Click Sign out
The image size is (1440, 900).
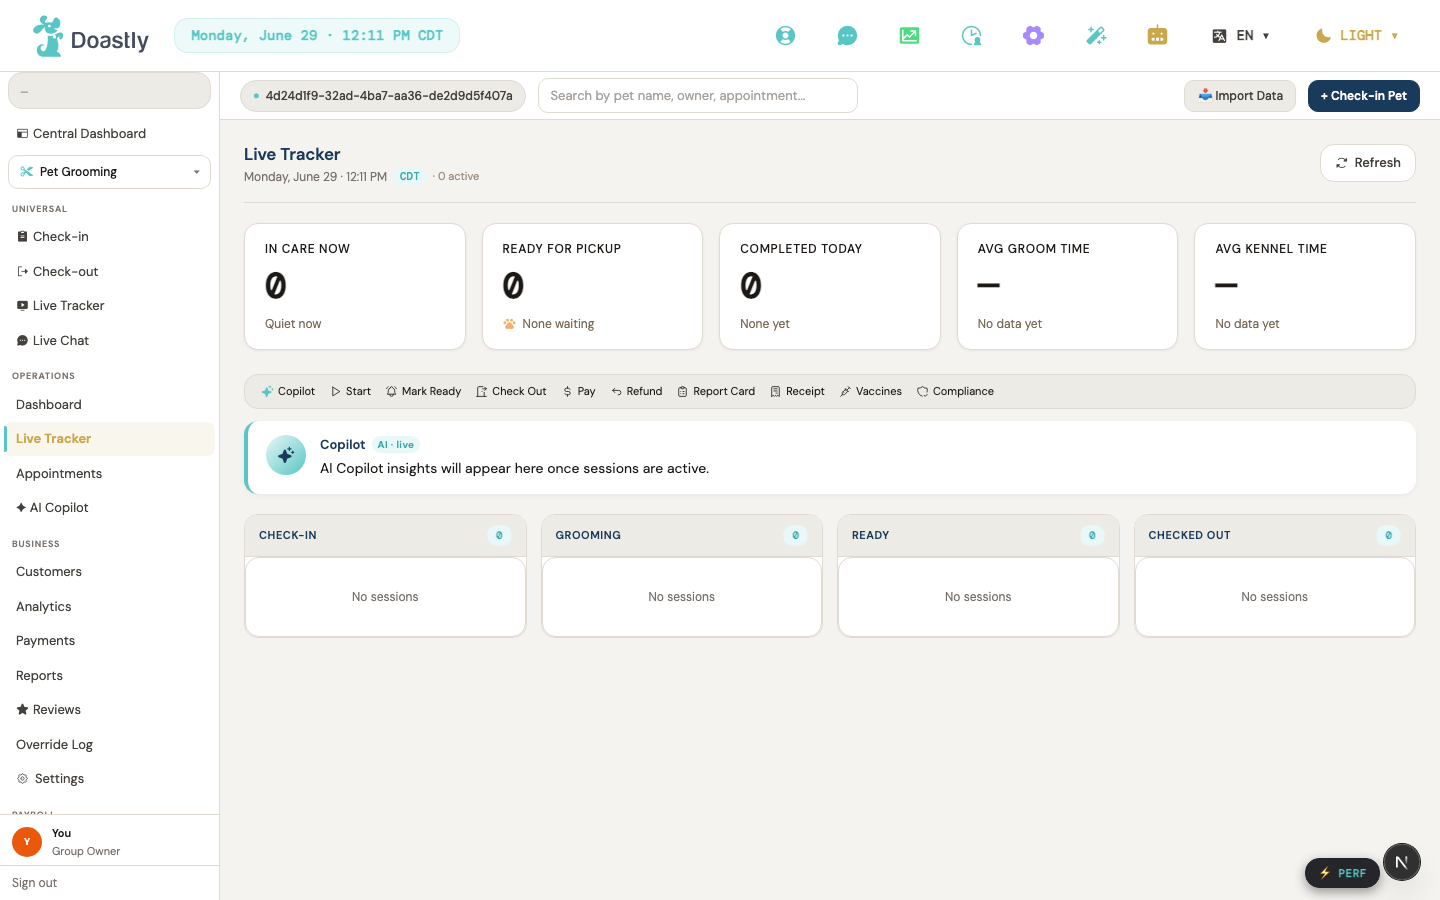[34, 883]
